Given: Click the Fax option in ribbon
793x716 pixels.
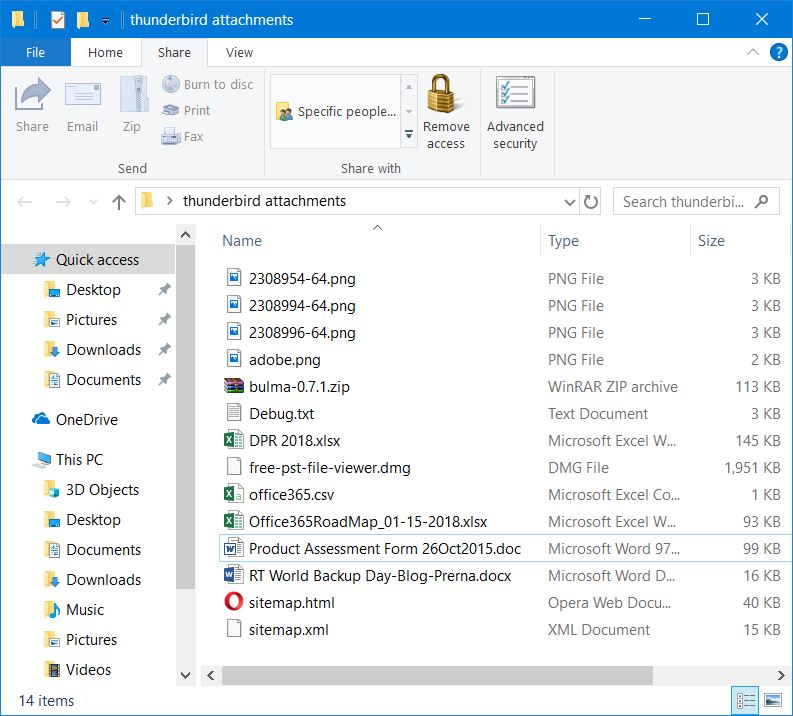Looking at the screenshot, I should [183, 137].
